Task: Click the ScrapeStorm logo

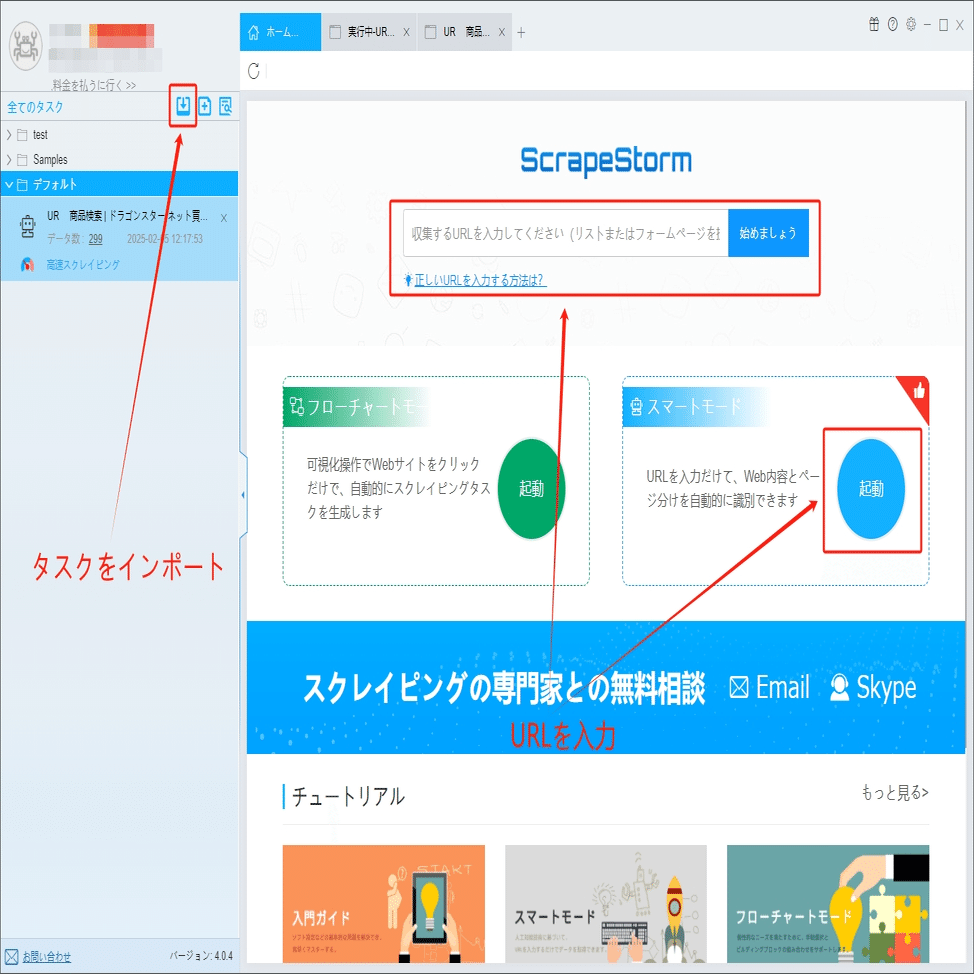Action: coord(606,161)
